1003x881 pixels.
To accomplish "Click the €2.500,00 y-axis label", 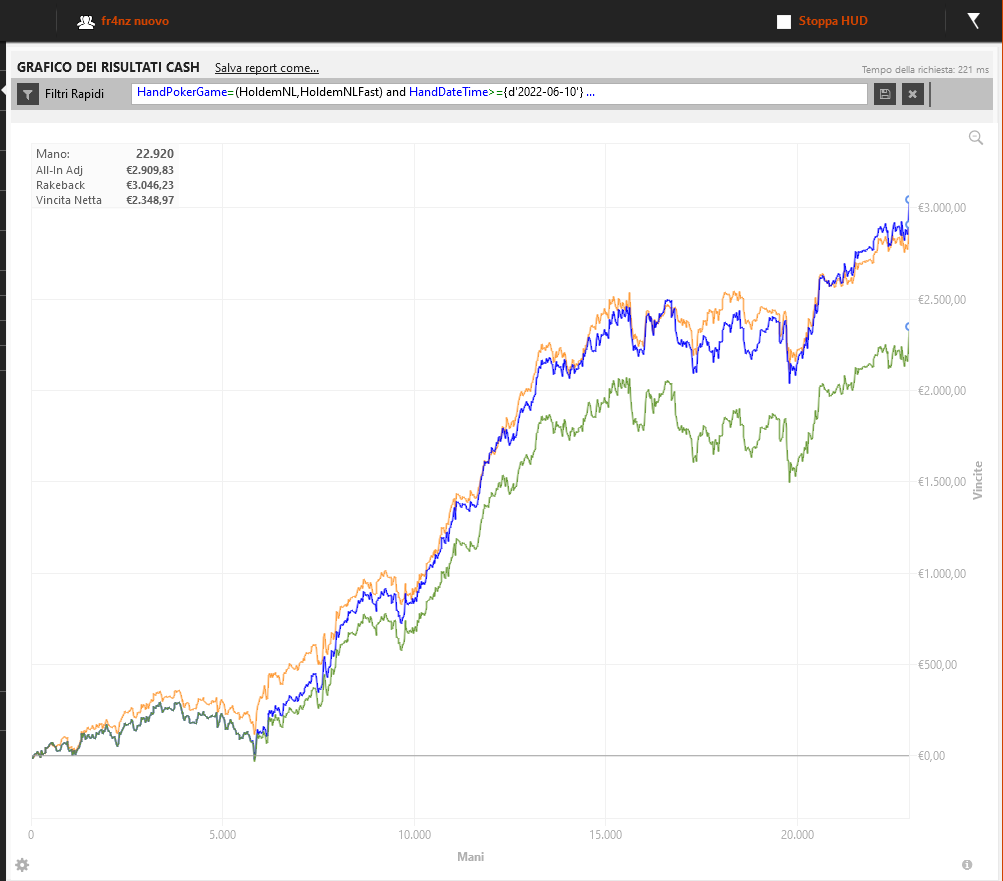I will pos(942,300).
